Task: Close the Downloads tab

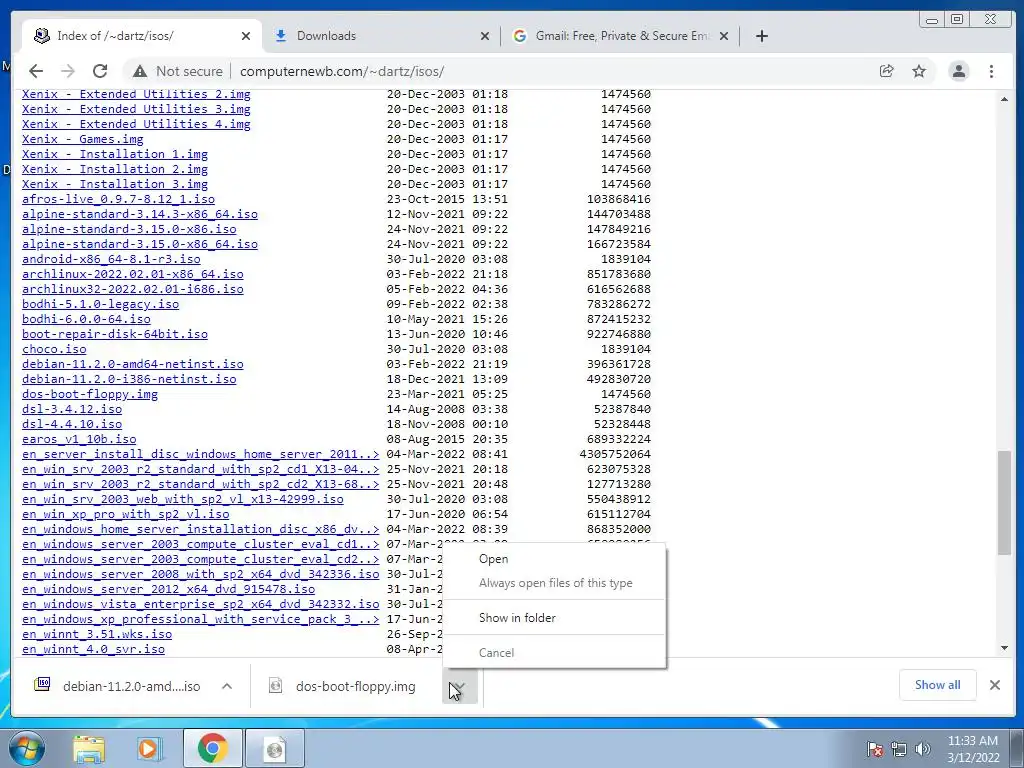Action: (x=485, y=36)
